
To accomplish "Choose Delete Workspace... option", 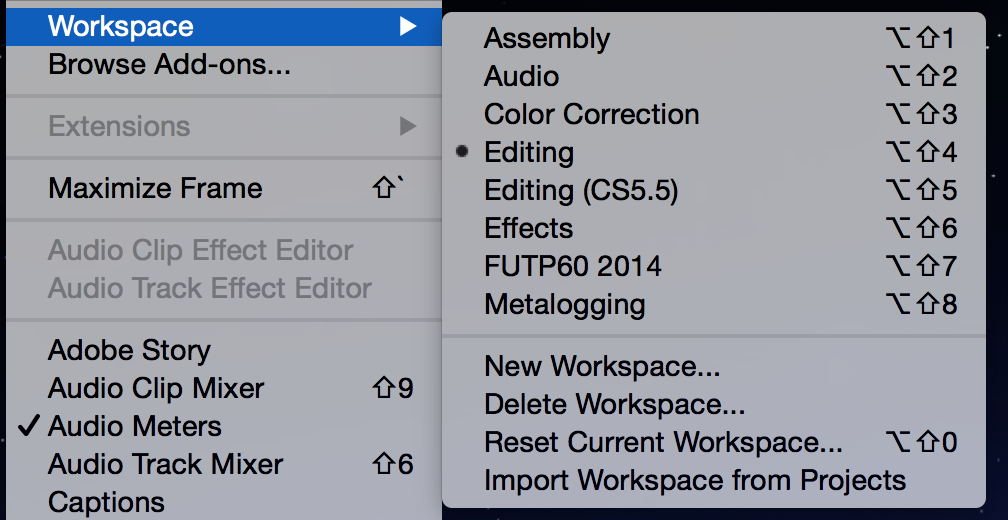I will [x=714, y=404].
